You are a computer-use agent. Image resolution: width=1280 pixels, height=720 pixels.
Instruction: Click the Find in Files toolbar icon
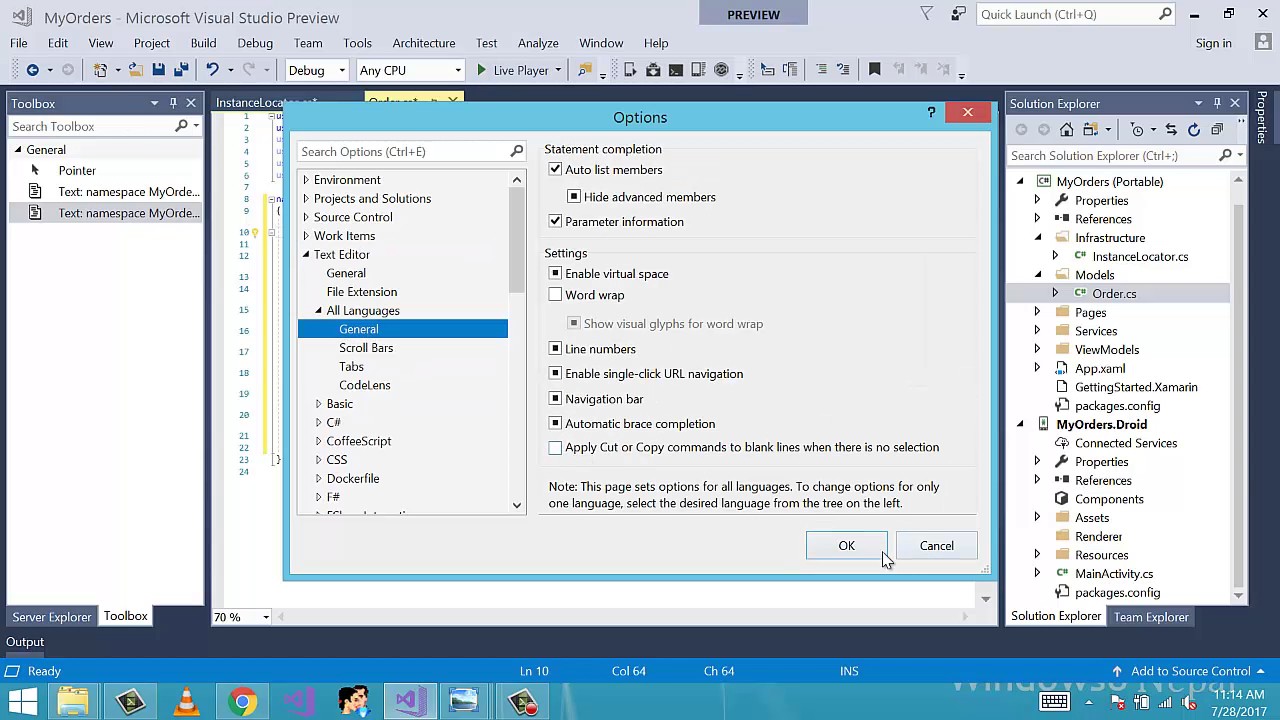pos(585,70)
